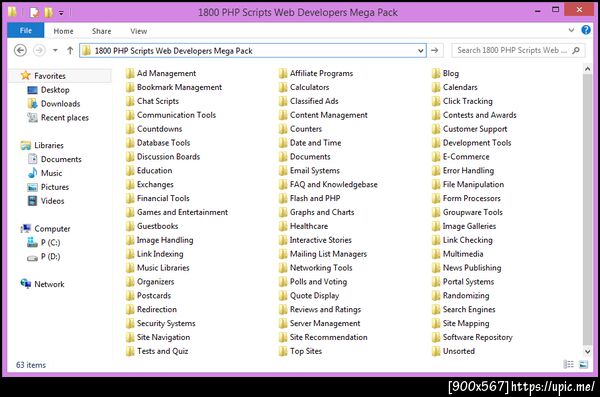
Task: Select the Polls and Voting folder icon
Action: [283, 282]
